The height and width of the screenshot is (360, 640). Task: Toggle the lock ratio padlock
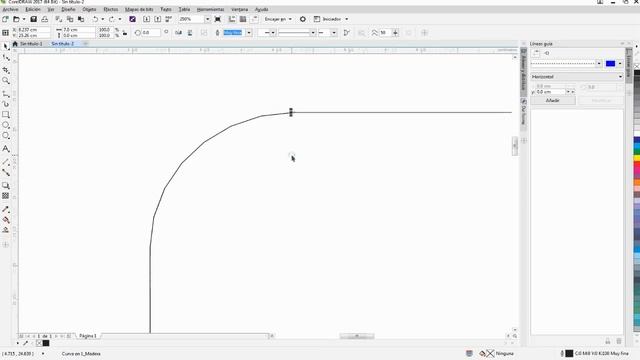pos(125,33)
